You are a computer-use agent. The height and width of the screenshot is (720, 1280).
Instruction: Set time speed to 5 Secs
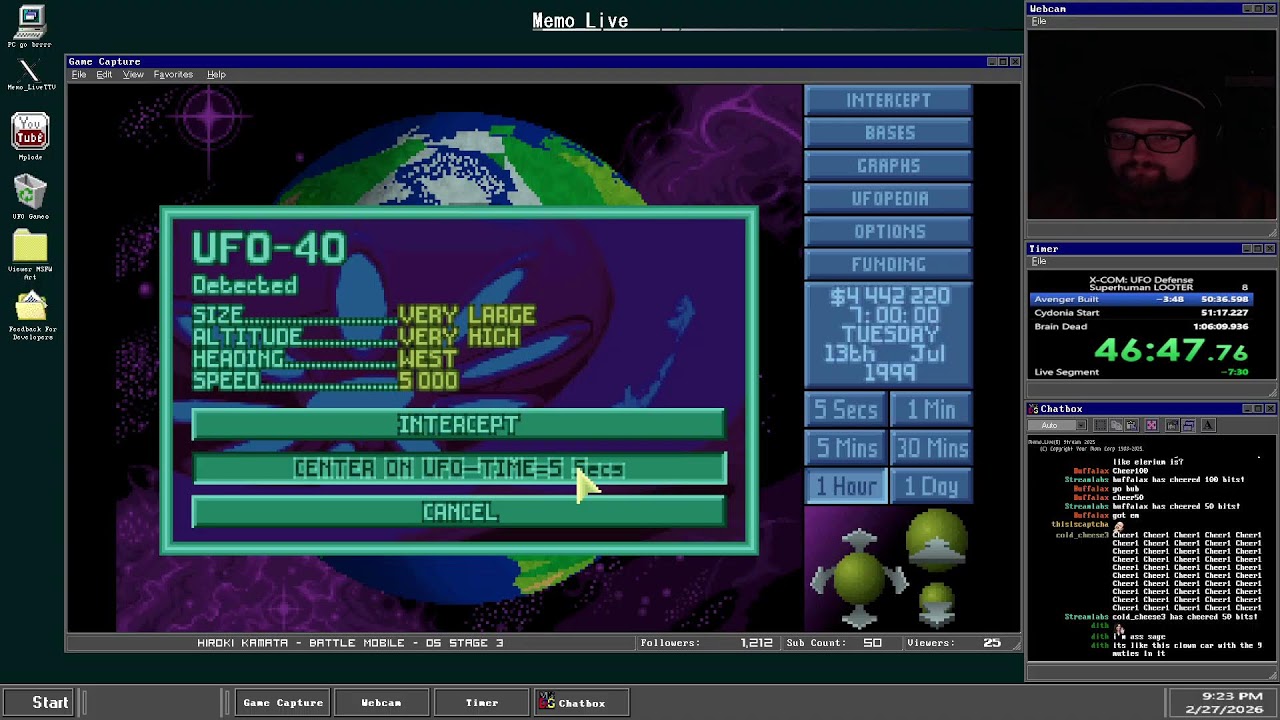click(846, 410)
